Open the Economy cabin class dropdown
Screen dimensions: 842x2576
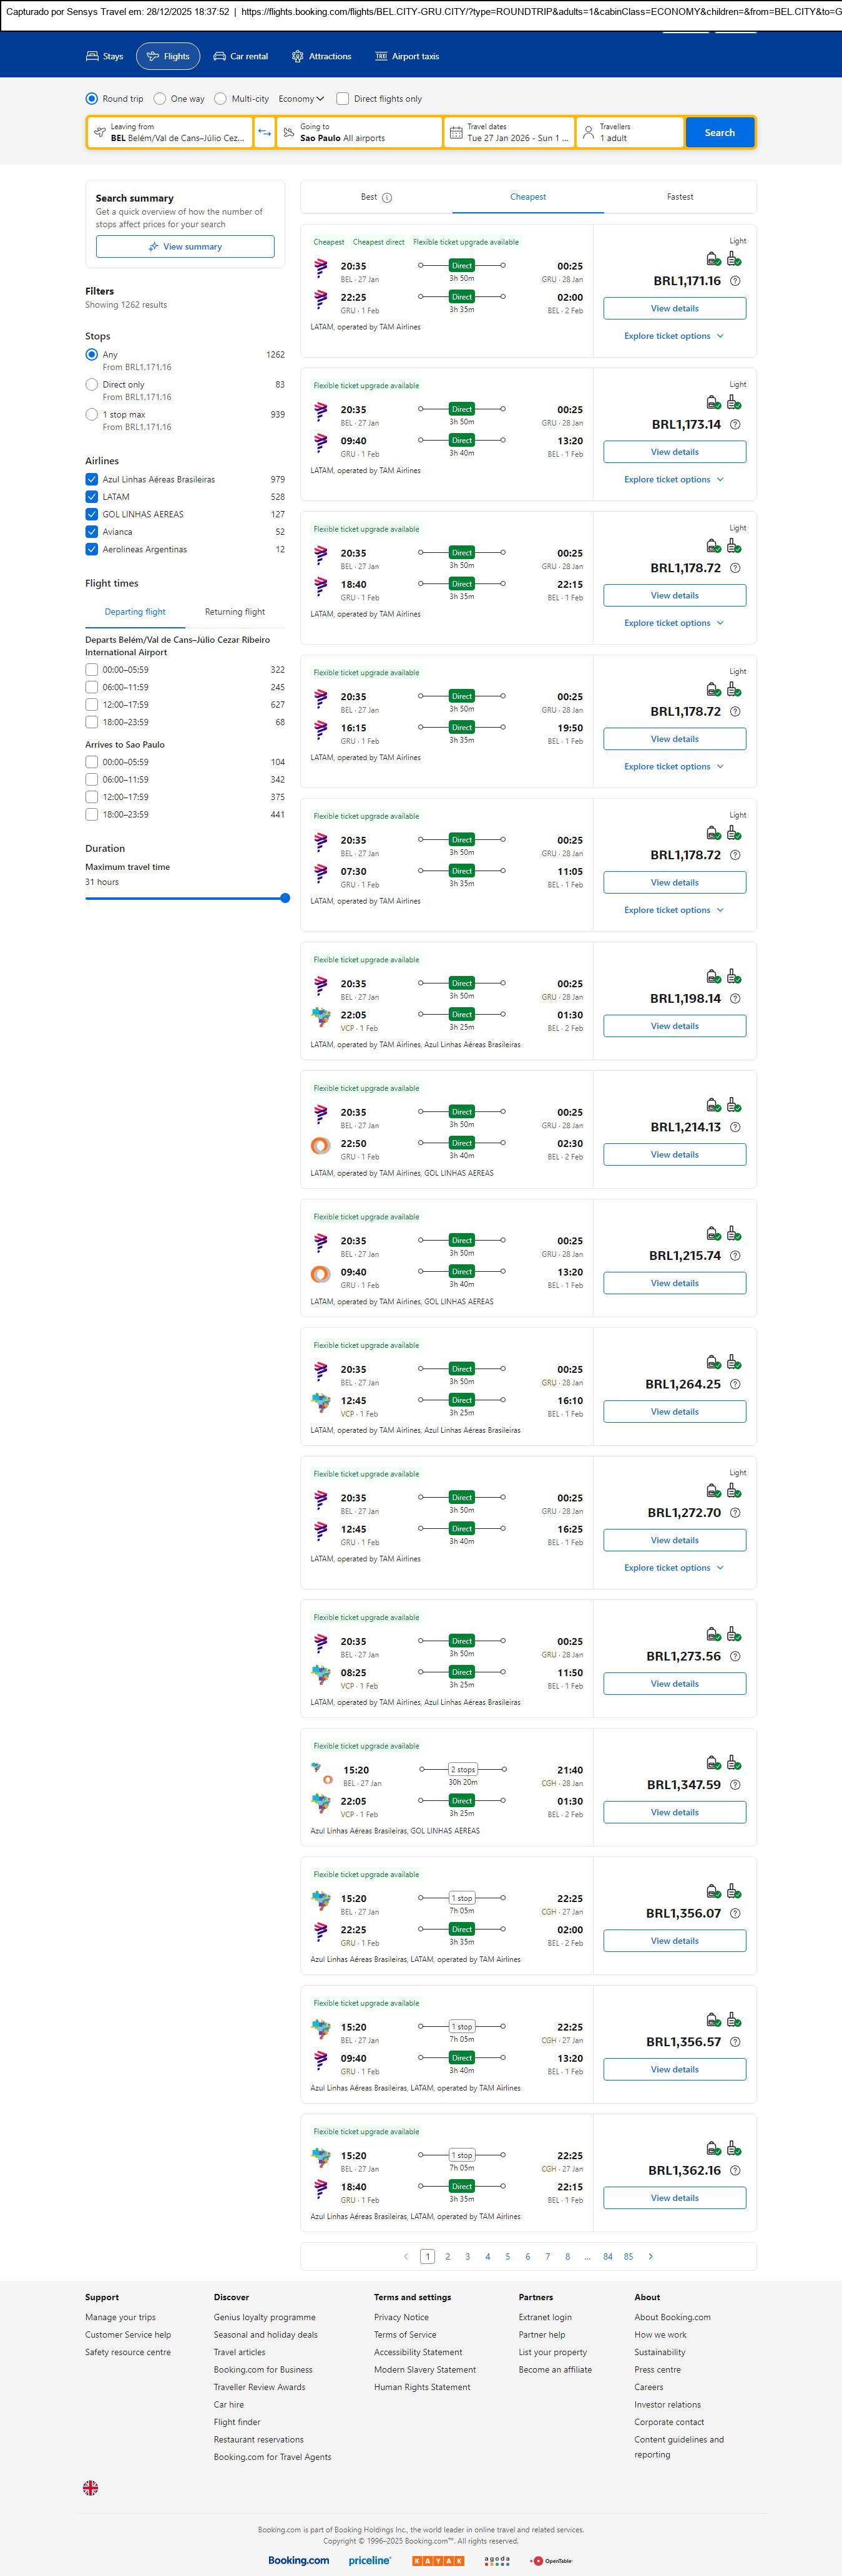click(x=301, y=99)
